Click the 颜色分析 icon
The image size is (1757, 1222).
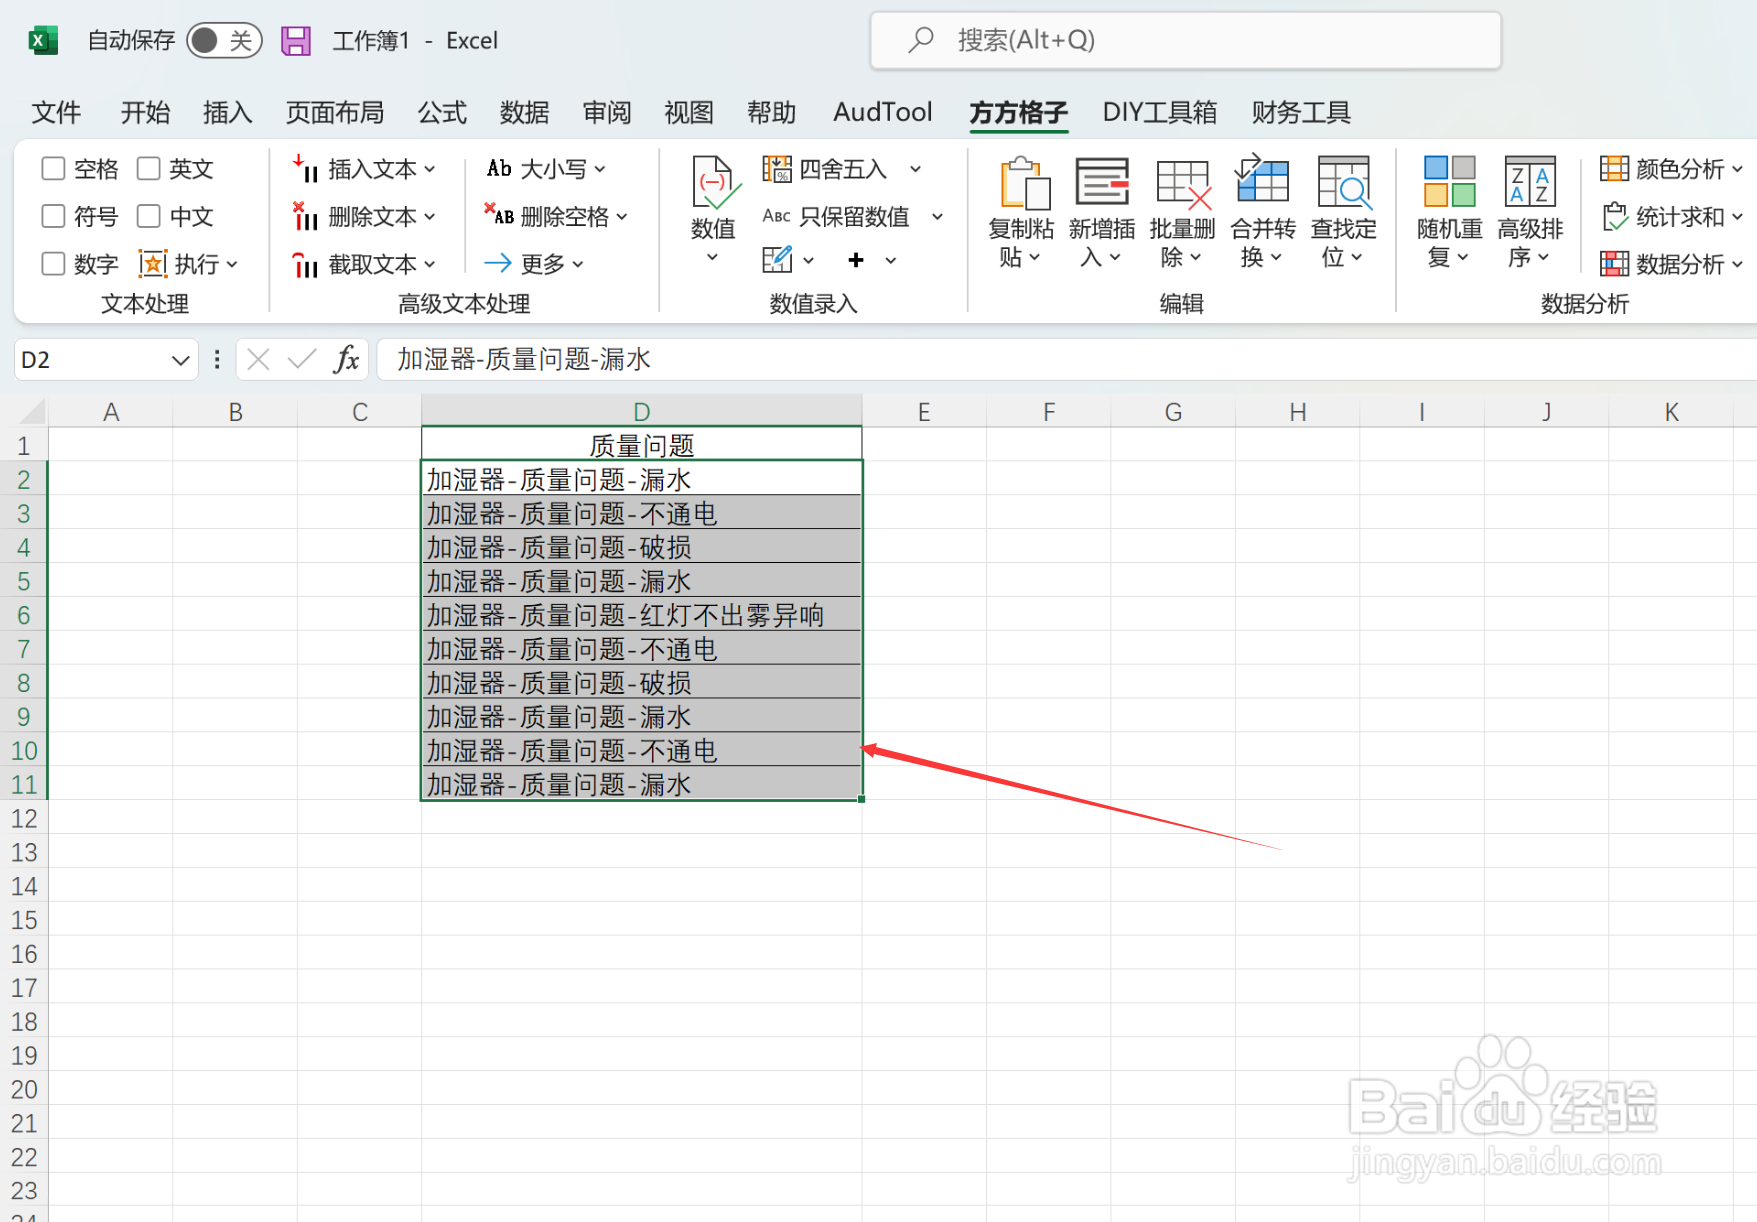tap(1614, 168)
